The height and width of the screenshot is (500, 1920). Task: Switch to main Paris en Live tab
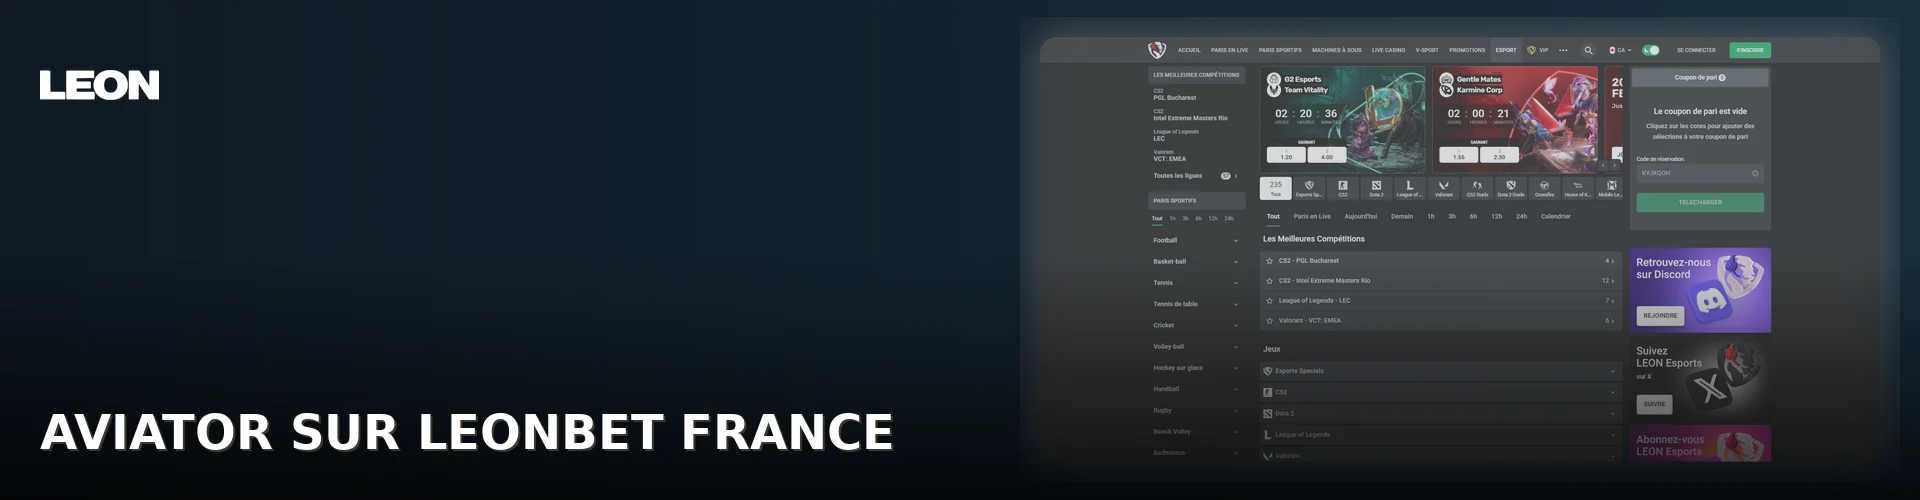(x=1312, y=217)
